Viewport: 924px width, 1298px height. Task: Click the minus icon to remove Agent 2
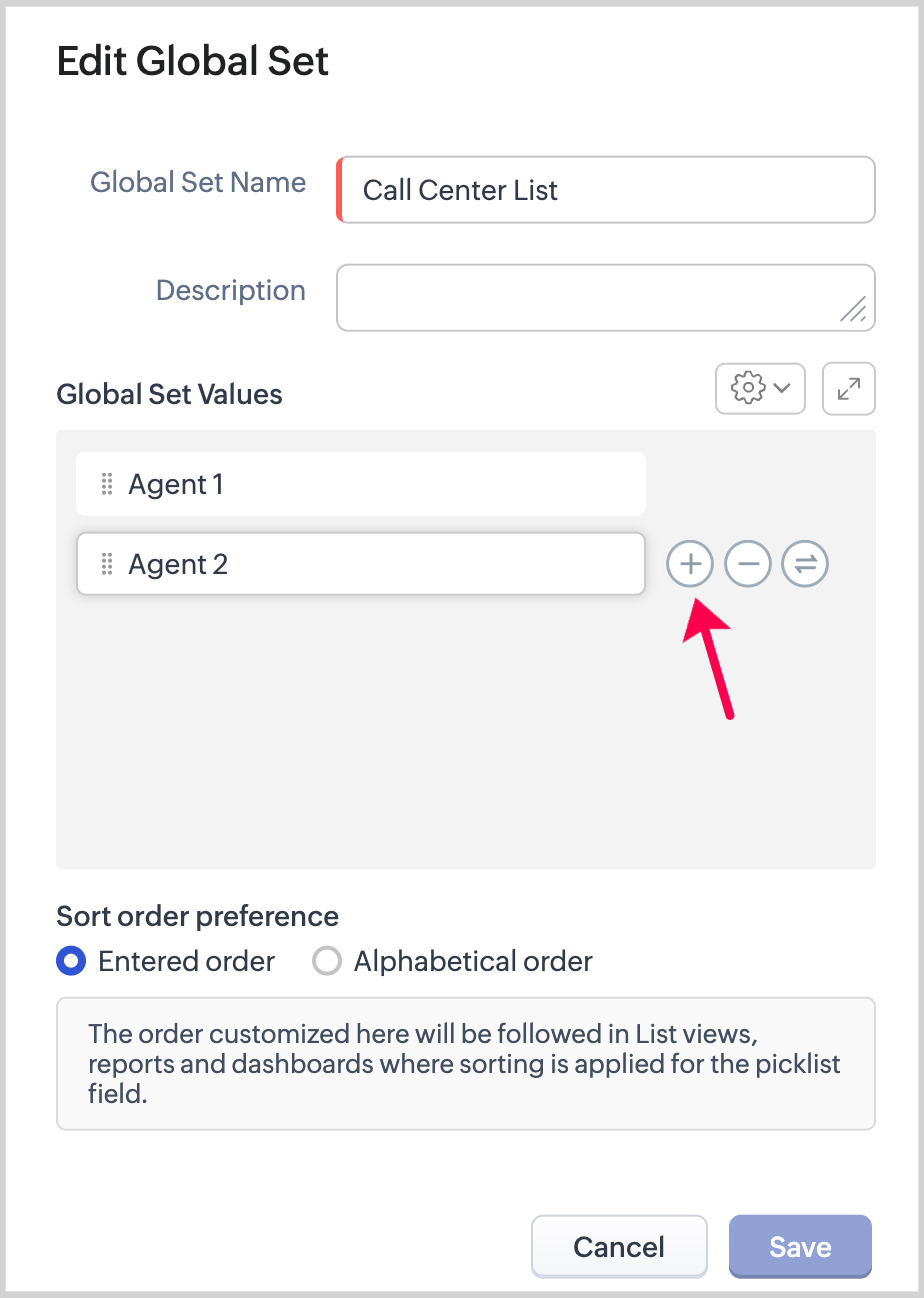coord(748,564)
